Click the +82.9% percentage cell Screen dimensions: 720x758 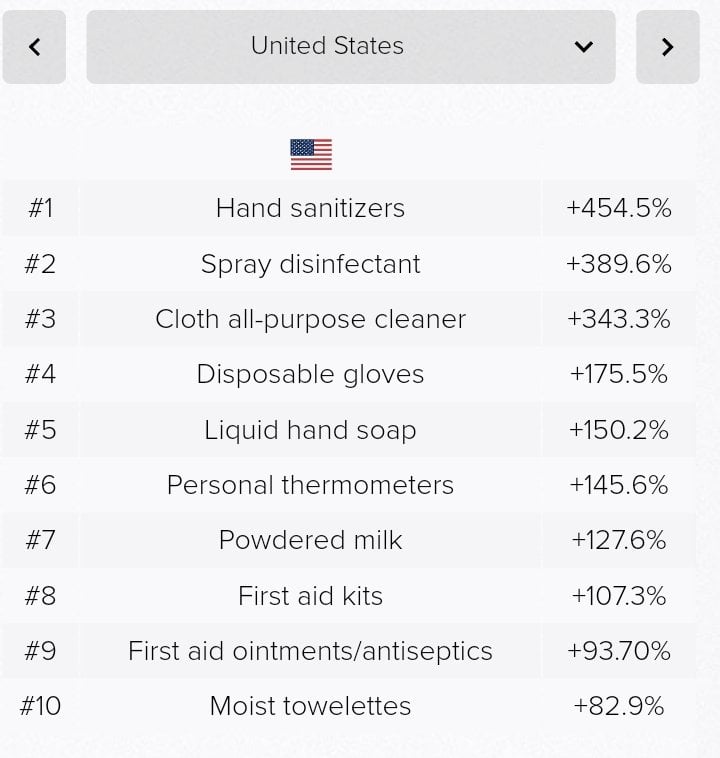pyautogui.click(x=618, y=706)
